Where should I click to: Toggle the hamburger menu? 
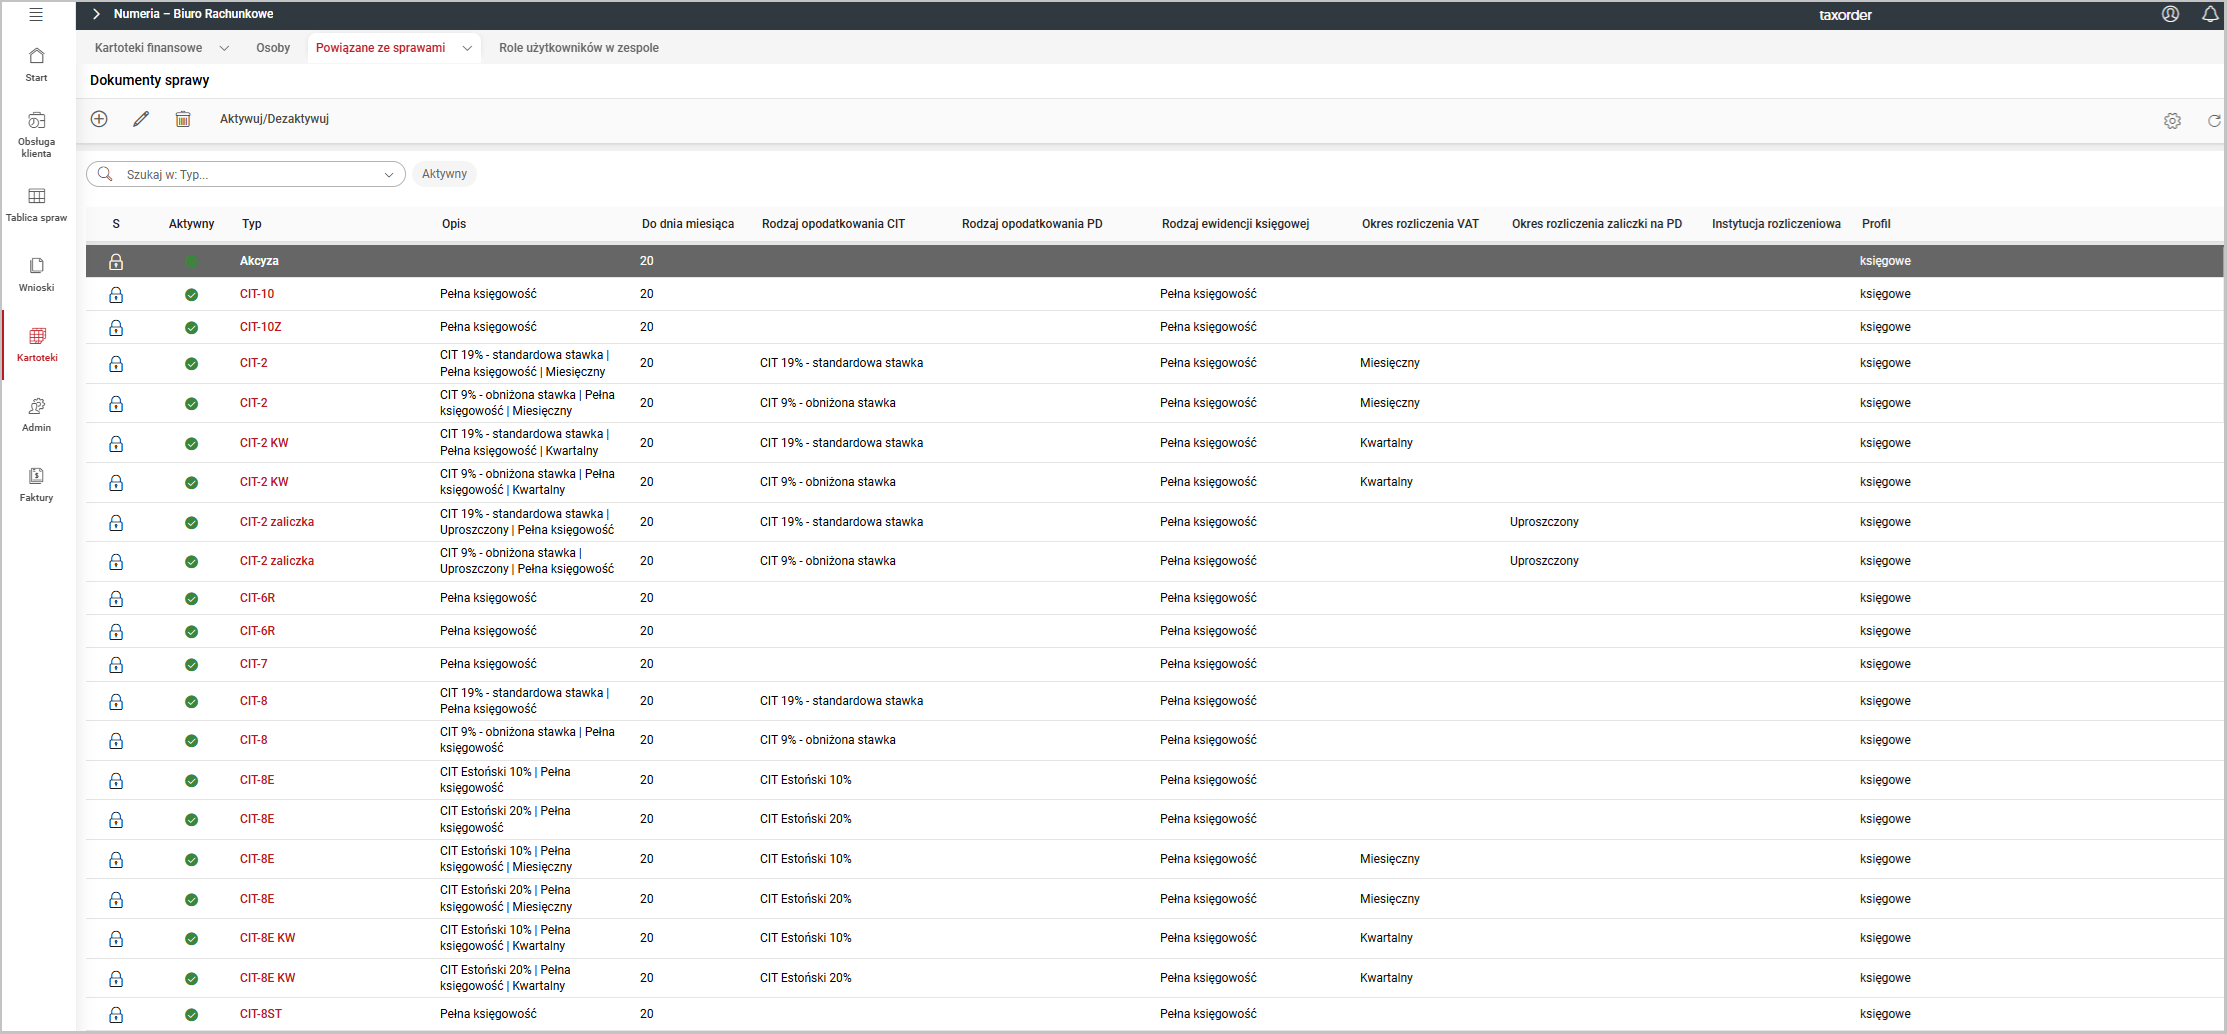pos(36,14)
